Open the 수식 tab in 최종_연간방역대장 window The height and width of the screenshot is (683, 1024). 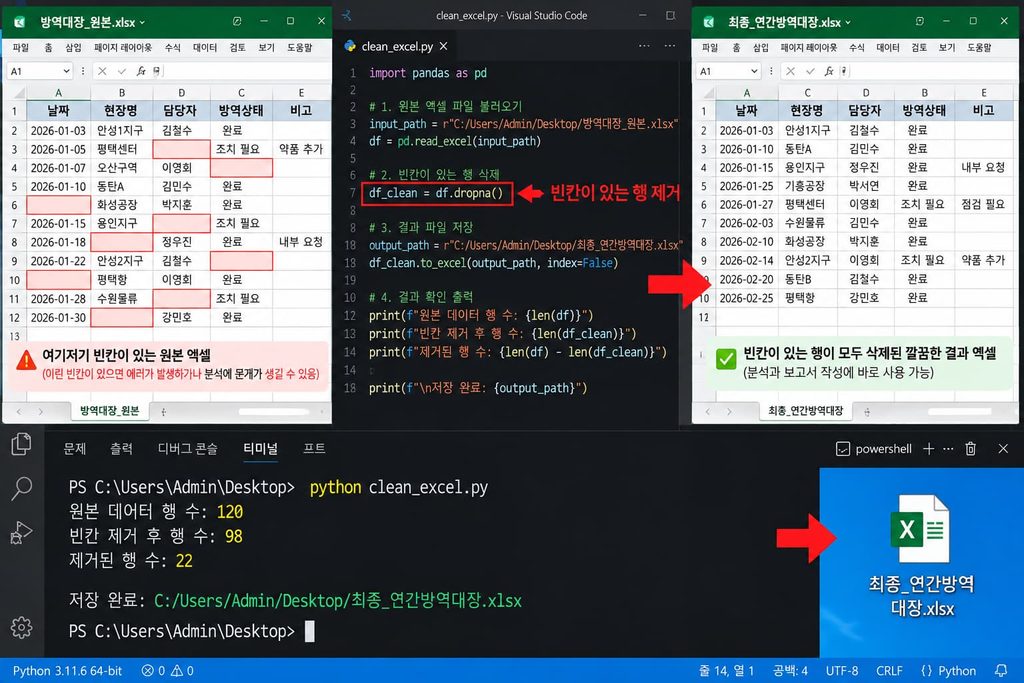(x=856, y=48)
